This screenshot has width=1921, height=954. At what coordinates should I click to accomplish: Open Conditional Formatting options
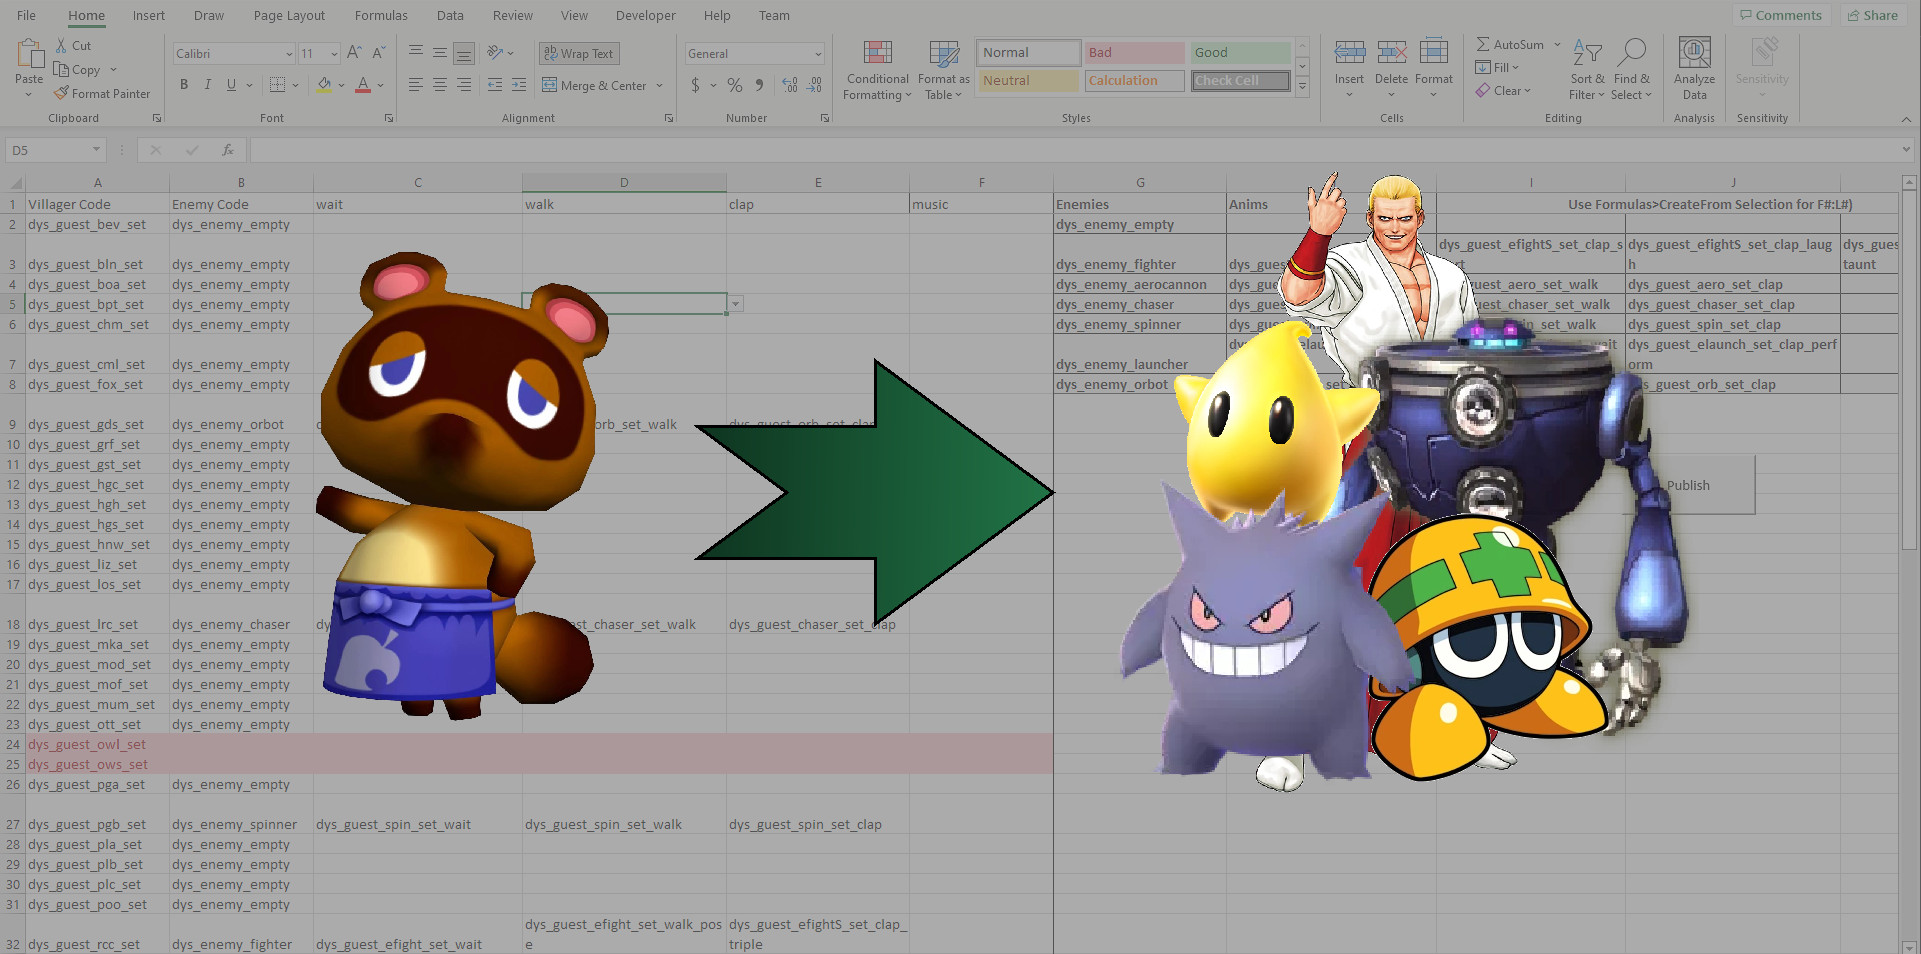(876, 68)
